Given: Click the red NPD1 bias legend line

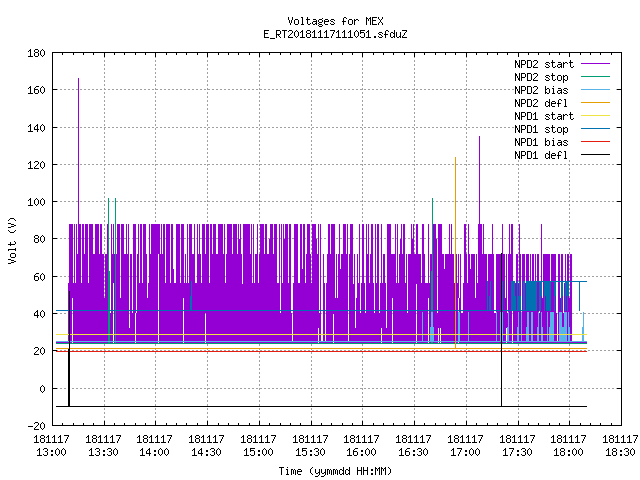Looking at the screenshot, I should pos(595,142).
